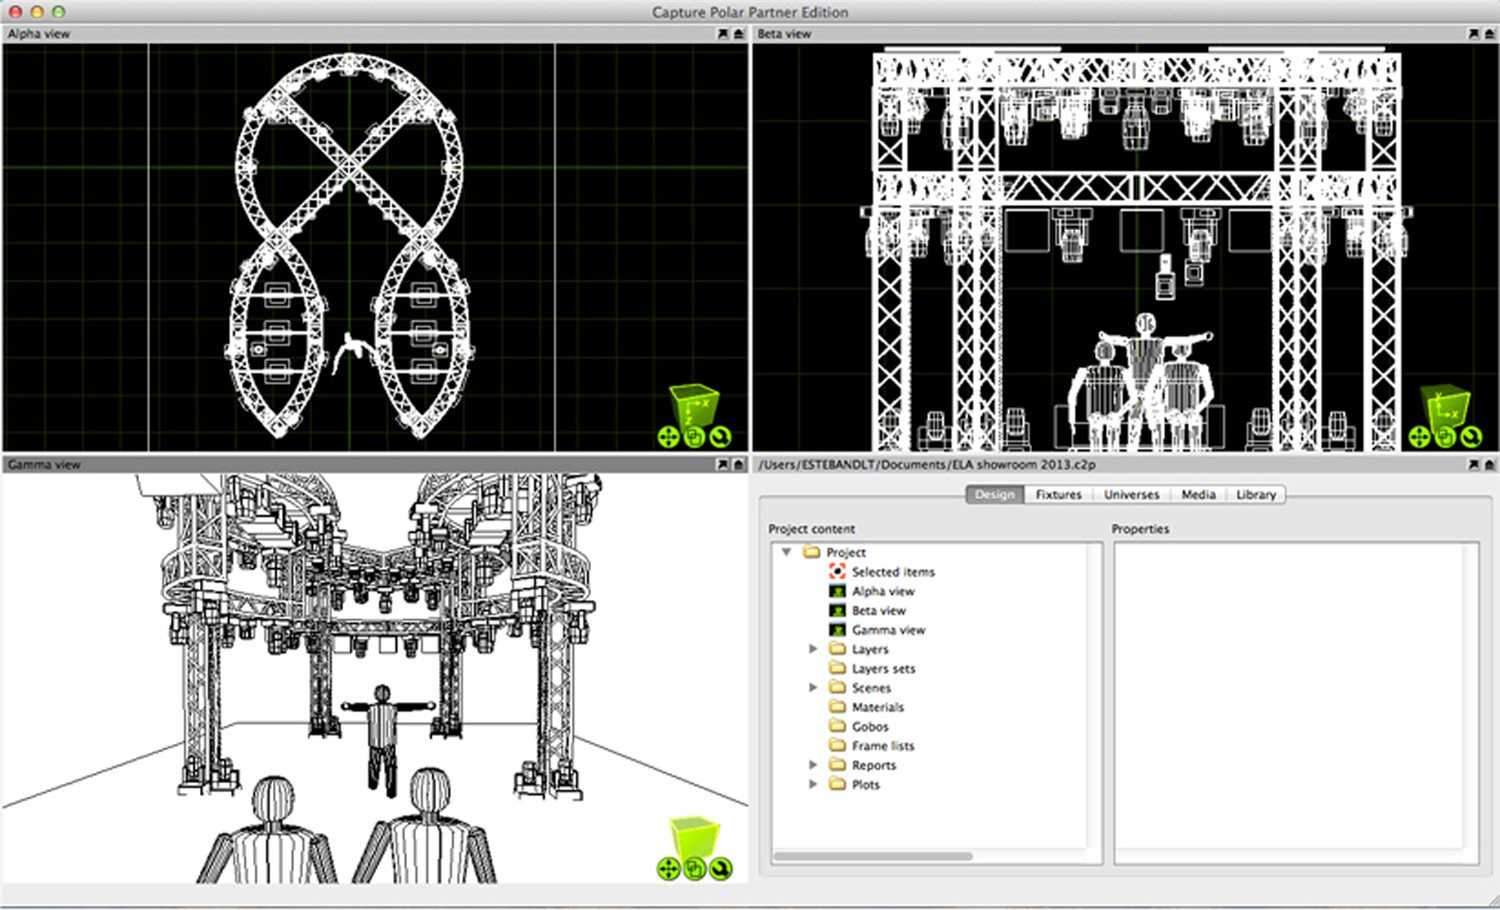Open the Universes tab
The width and height of the screenshot is (1500, 910).
1131,494
